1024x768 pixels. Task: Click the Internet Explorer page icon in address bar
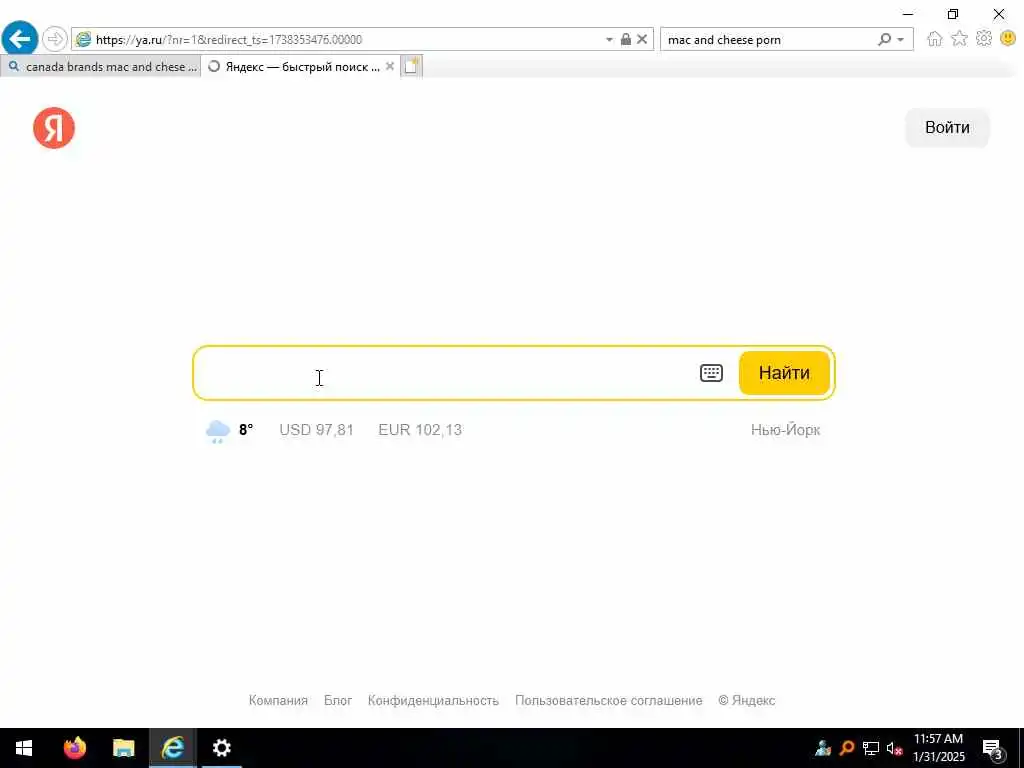(x=83, y=40)
